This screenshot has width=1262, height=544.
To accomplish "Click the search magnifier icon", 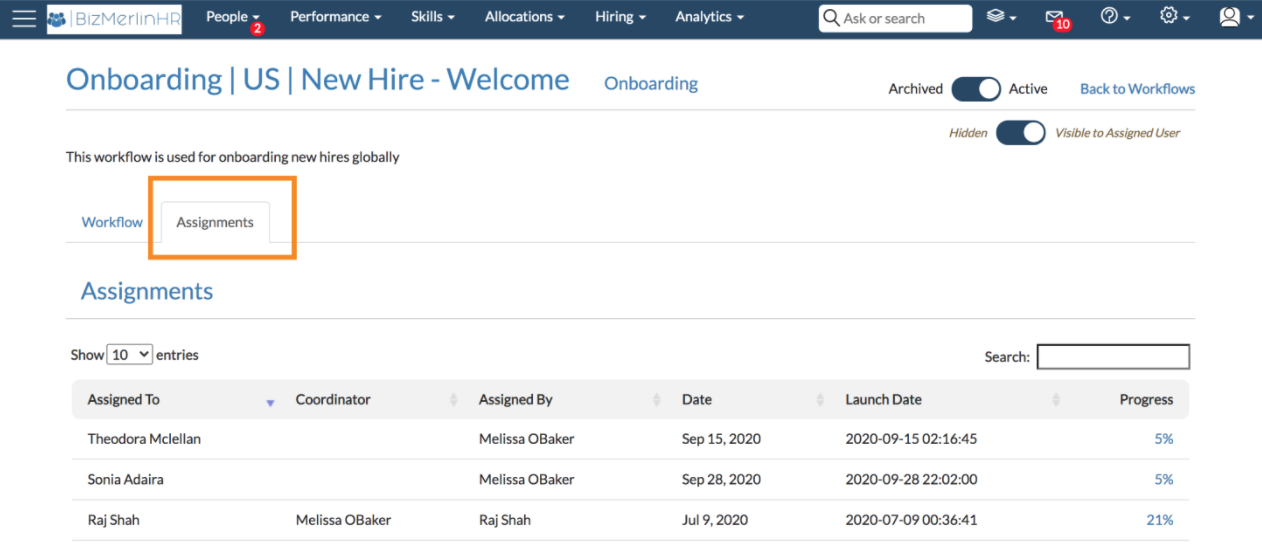I will coord(831,18).
